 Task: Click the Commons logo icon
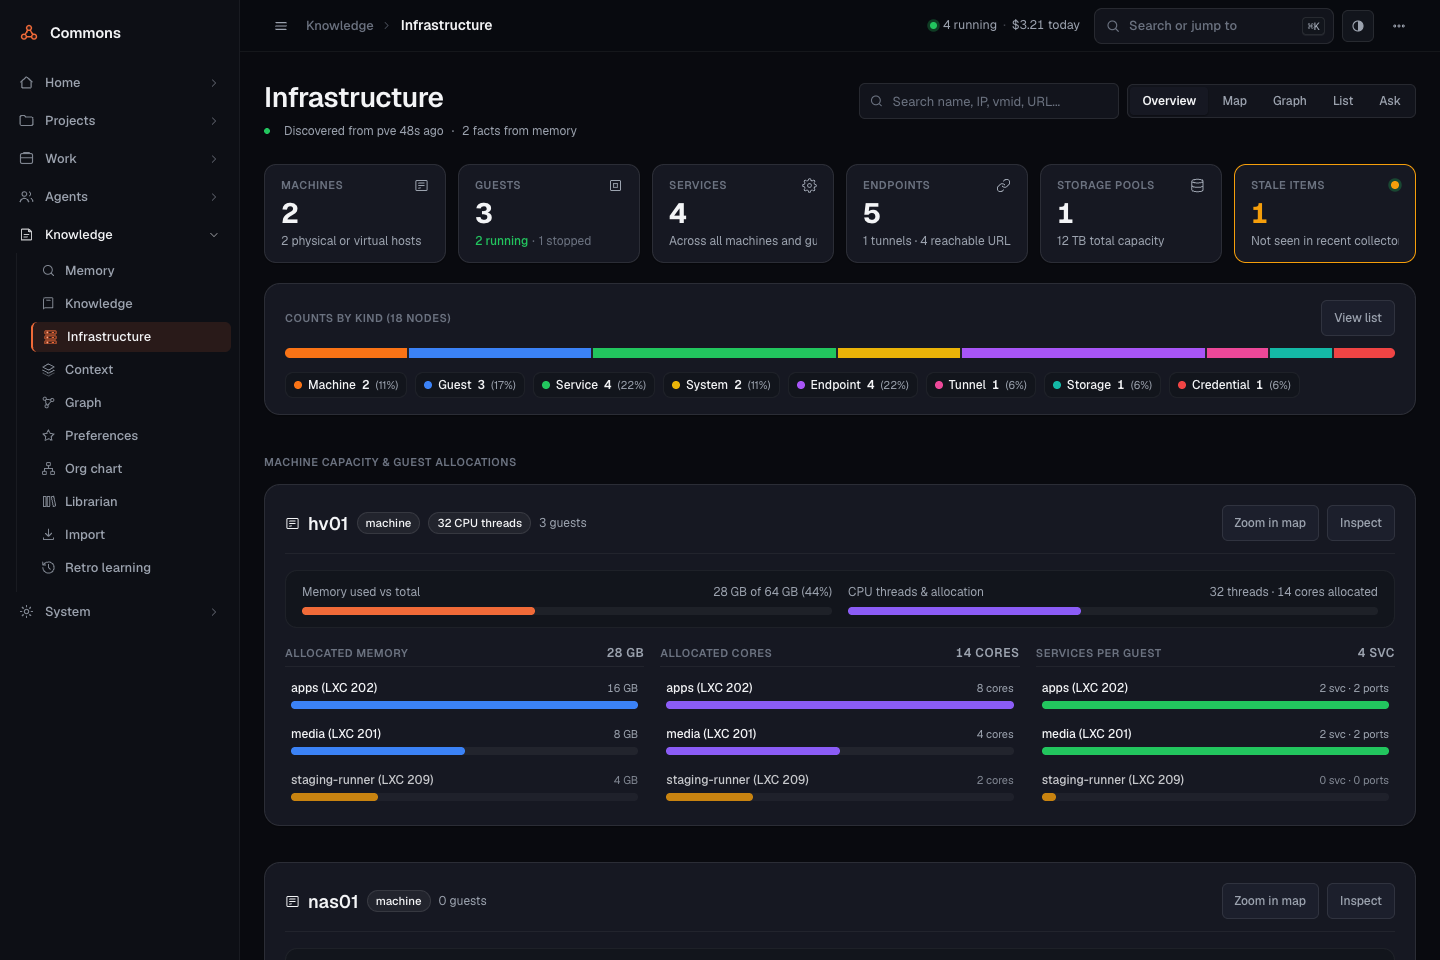pyautogui.click(x=29, y=33)
